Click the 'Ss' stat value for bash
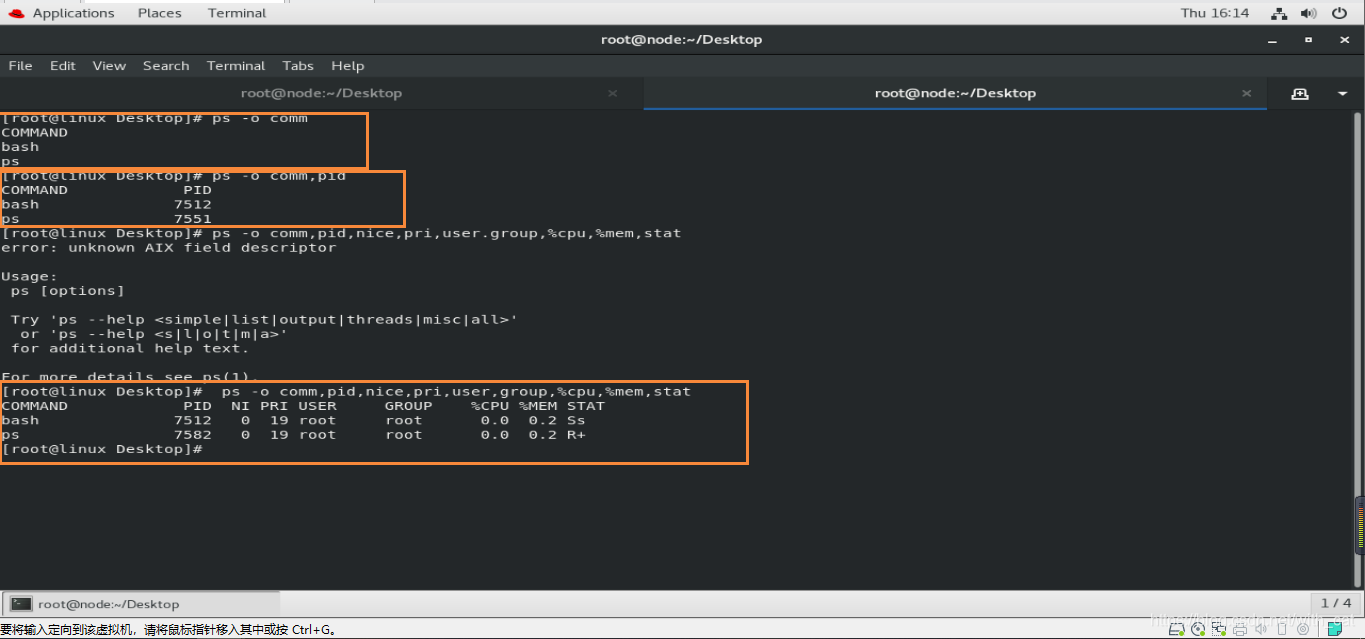The width and height of the screenshot is (1365, 639). click(x=576, y=420)
